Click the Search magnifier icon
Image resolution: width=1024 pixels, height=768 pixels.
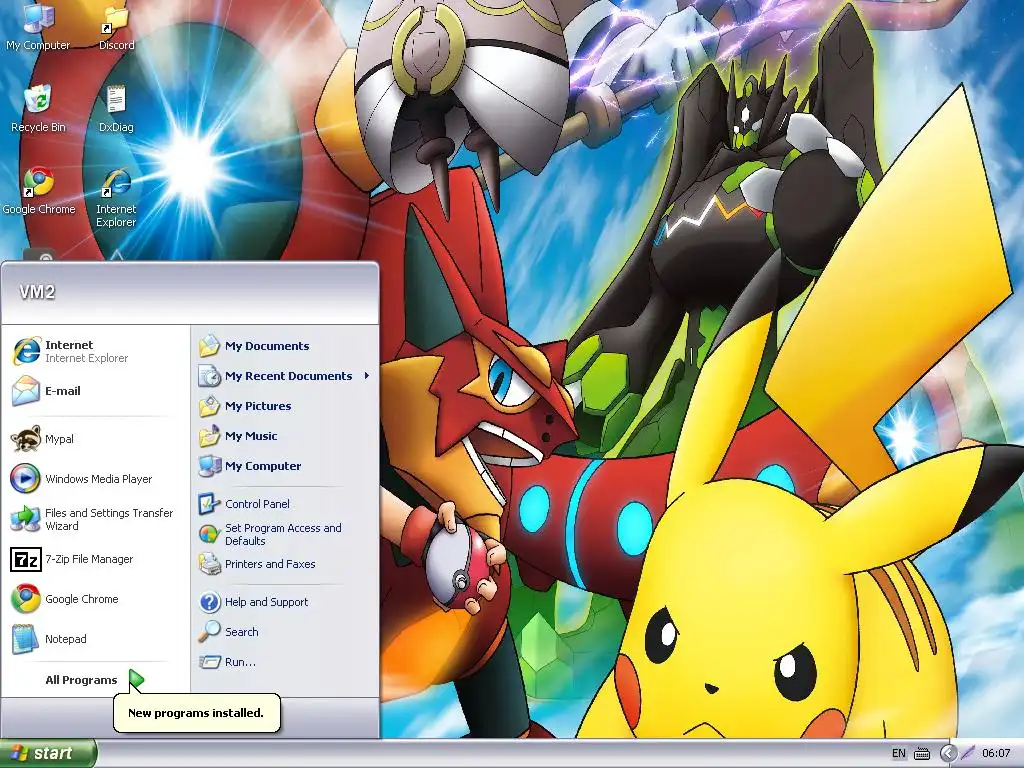[209, 632]
